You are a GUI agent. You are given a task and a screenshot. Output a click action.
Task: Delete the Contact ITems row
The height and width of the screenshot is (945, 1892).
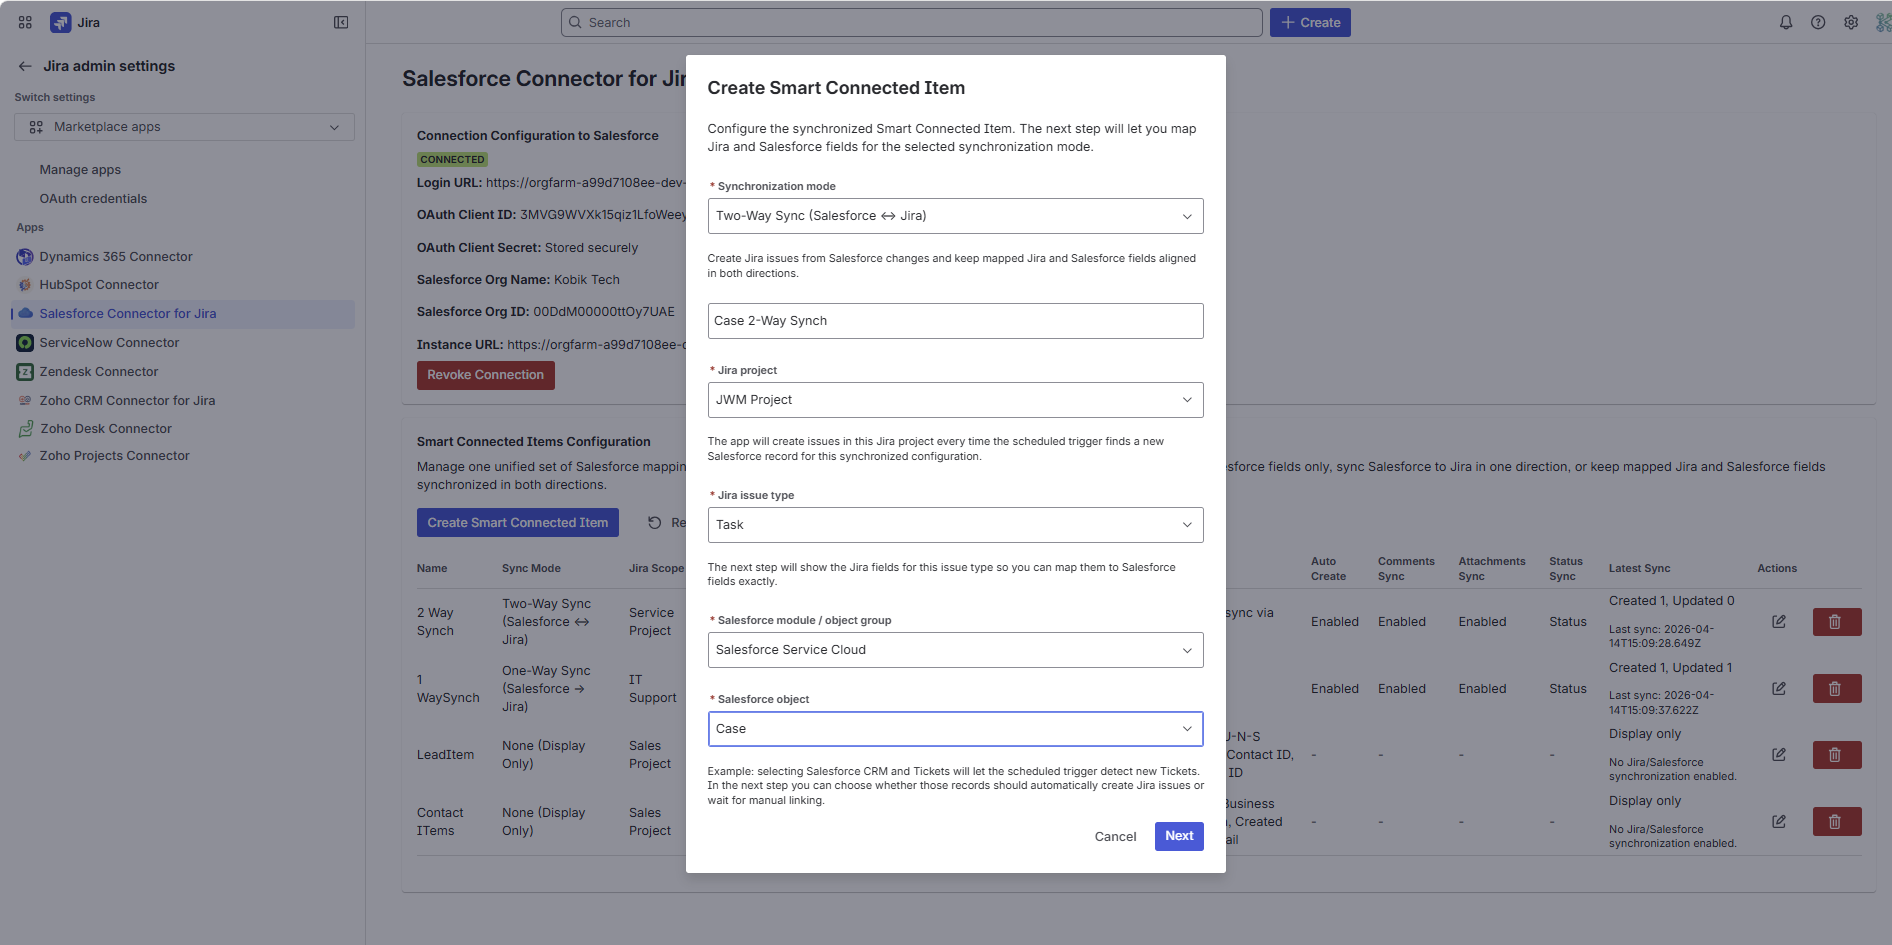(1836, 822)
